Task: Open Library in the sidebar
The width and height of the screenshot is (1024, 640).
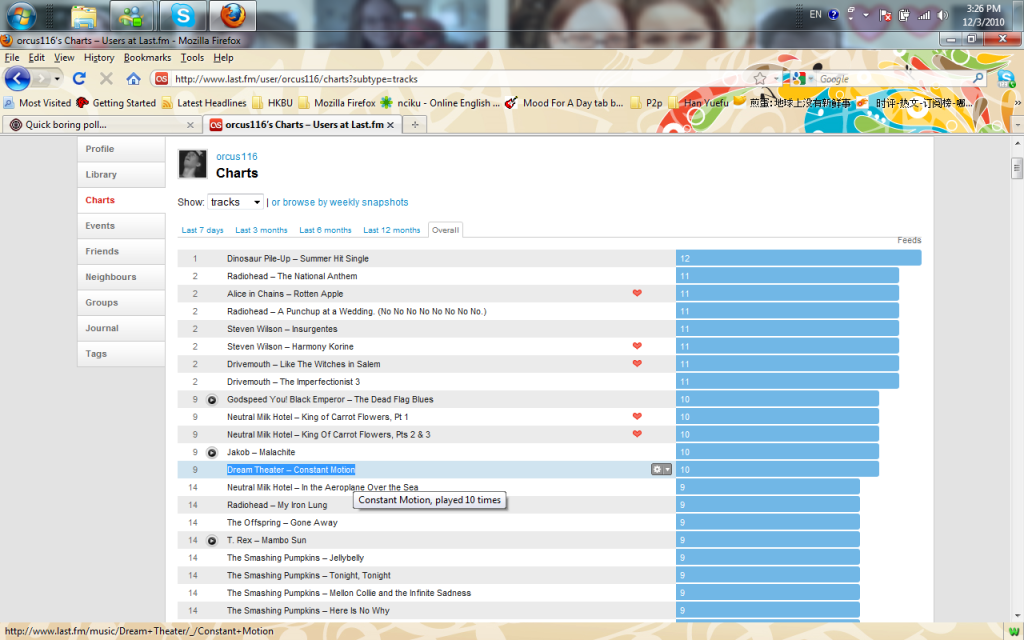Action: (x=121, y=174)
